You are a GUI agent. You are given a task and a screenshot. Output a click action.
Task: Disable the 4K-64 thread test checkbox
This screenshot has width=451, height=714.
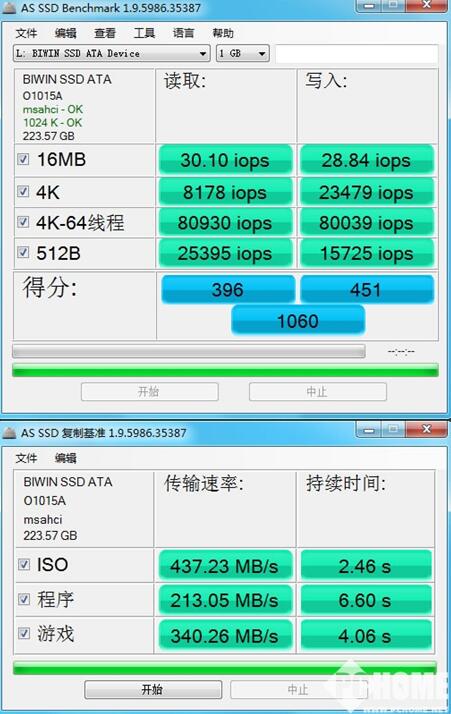pyautogui.click(x=23, y=222)
